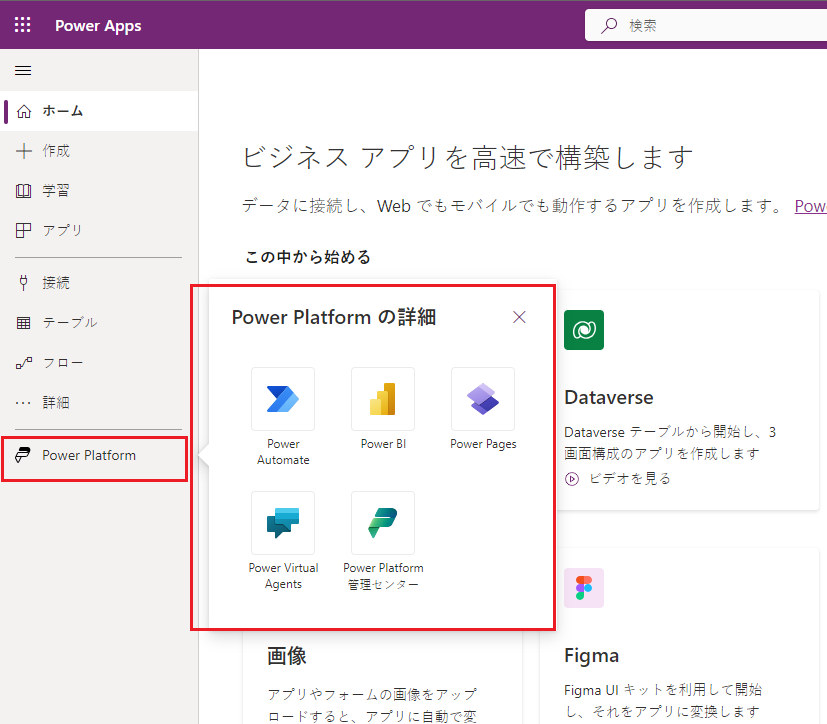Click the home icon beside ホーム
Image resolution: width=827 pixels, height=724 pixels.
pyautogui.click(x=24, y=111)
